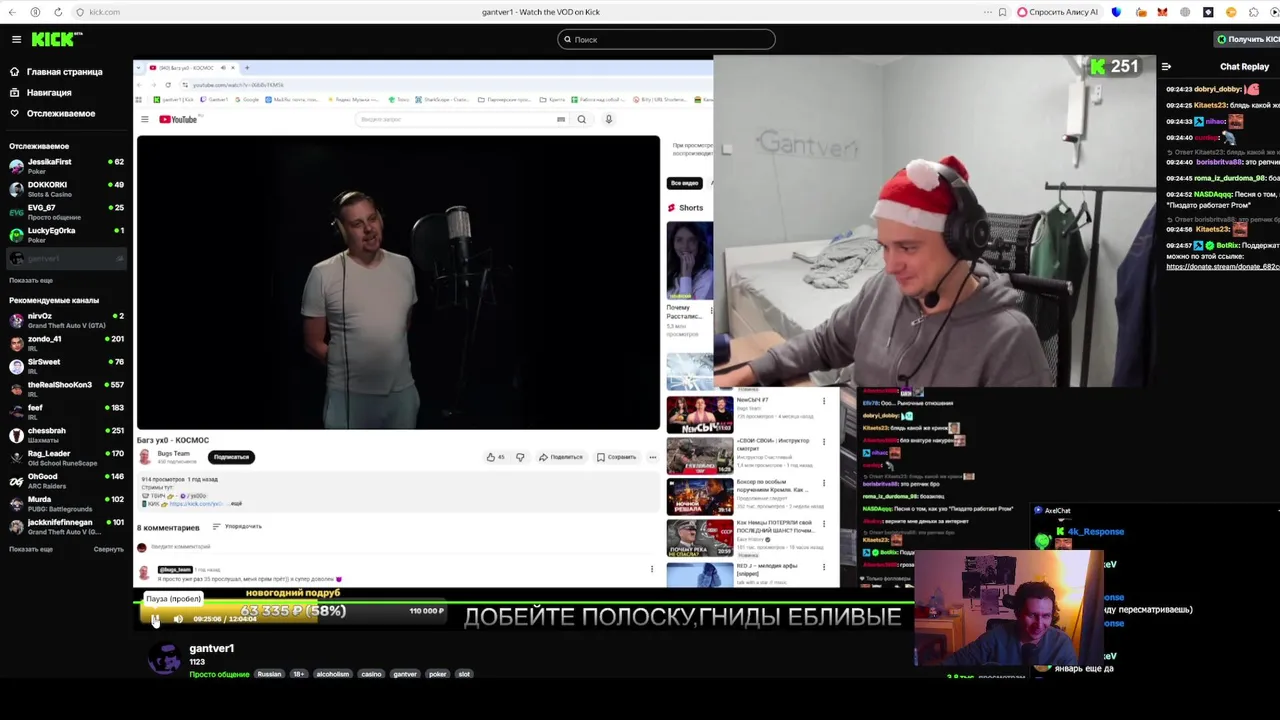The height and width of the screenshot is (720, 1280).
Task: Open the blue shield browser extension
Action: [1116, 12]
